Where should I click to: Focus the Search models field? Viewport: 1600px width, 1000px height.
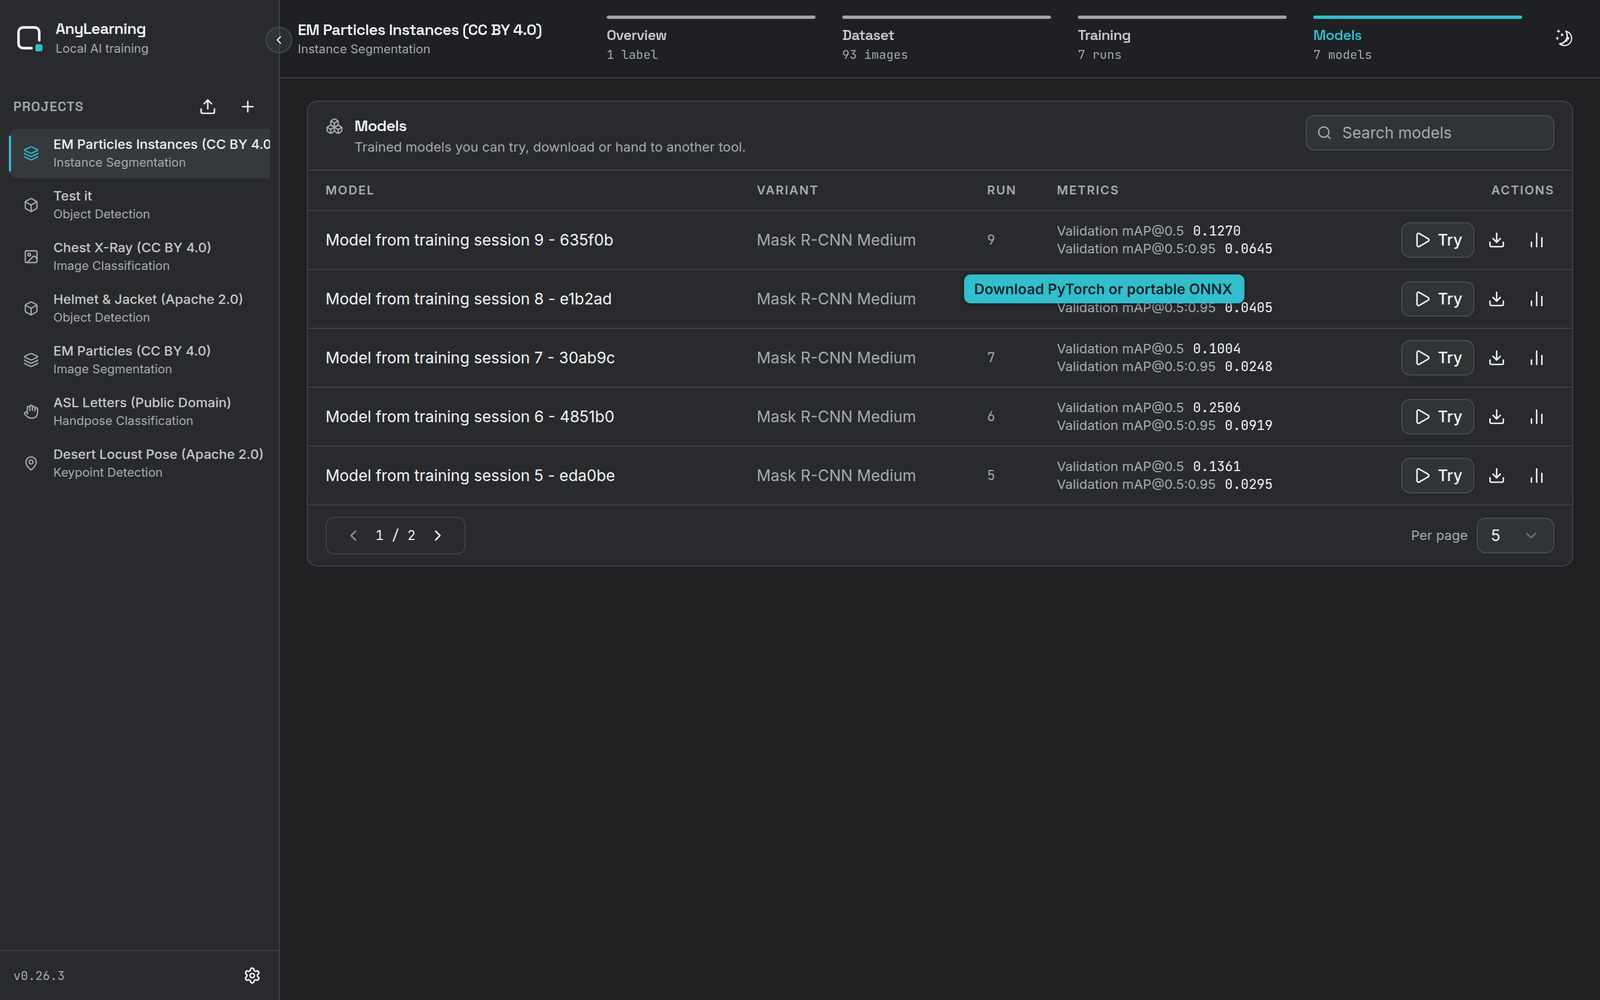1429,133
